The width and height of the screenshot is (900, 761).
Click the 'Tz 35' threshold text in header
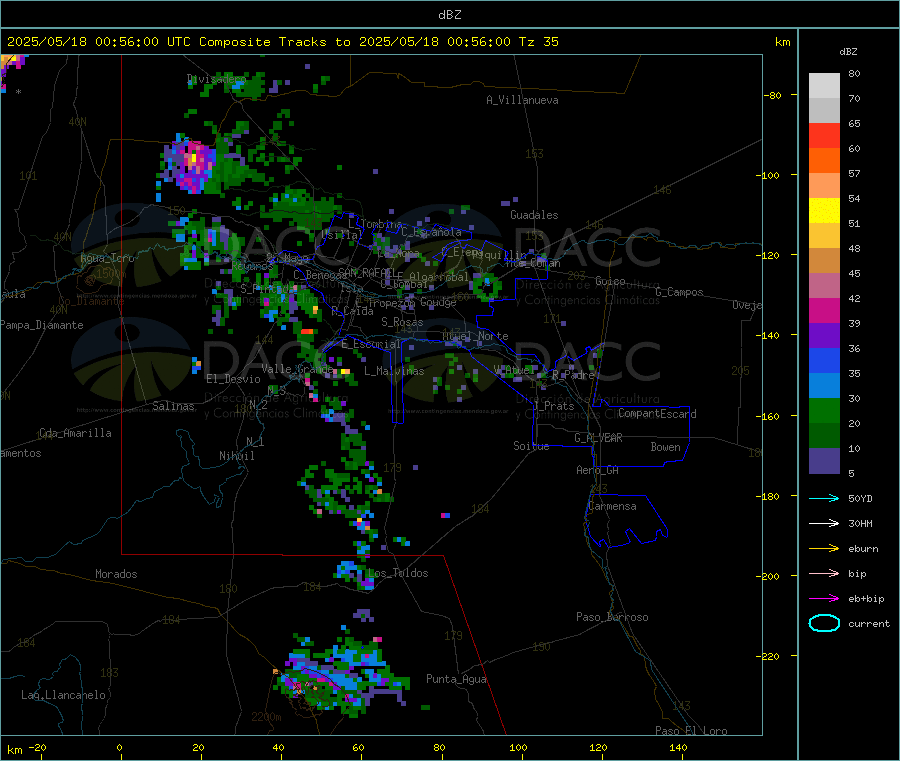538,42
